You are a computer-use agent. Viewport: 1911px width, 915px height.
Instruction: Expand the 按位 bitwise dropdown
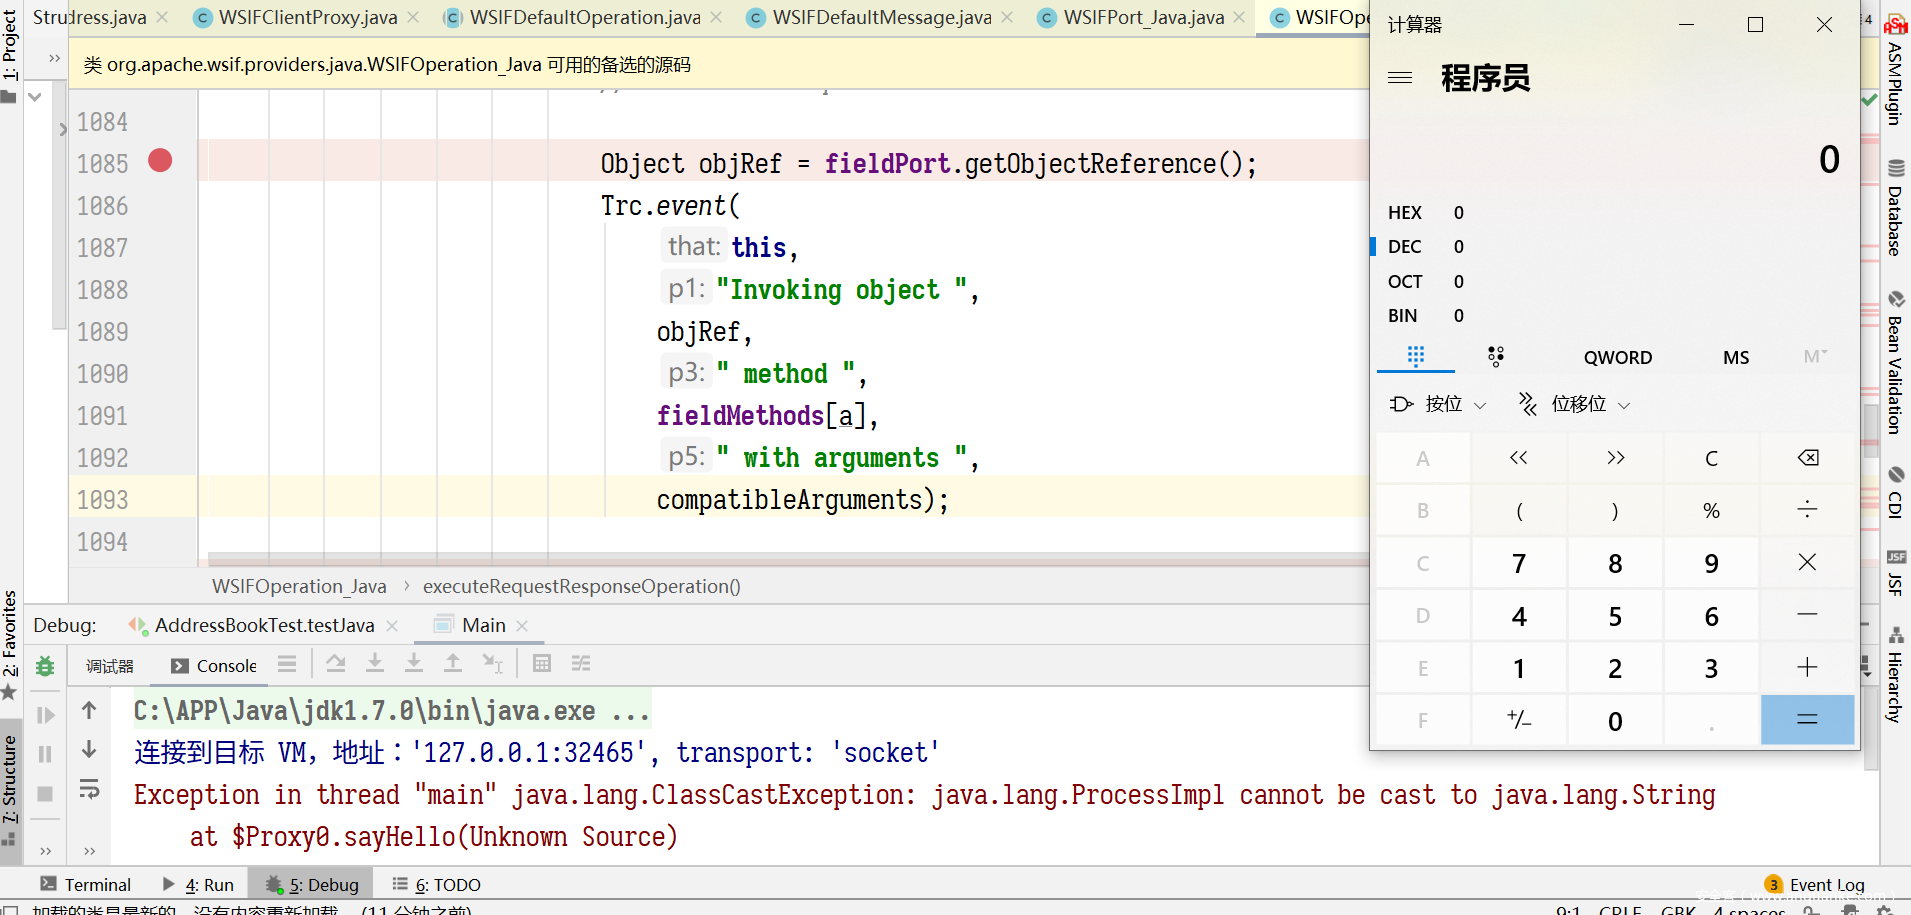[1438, 404]
